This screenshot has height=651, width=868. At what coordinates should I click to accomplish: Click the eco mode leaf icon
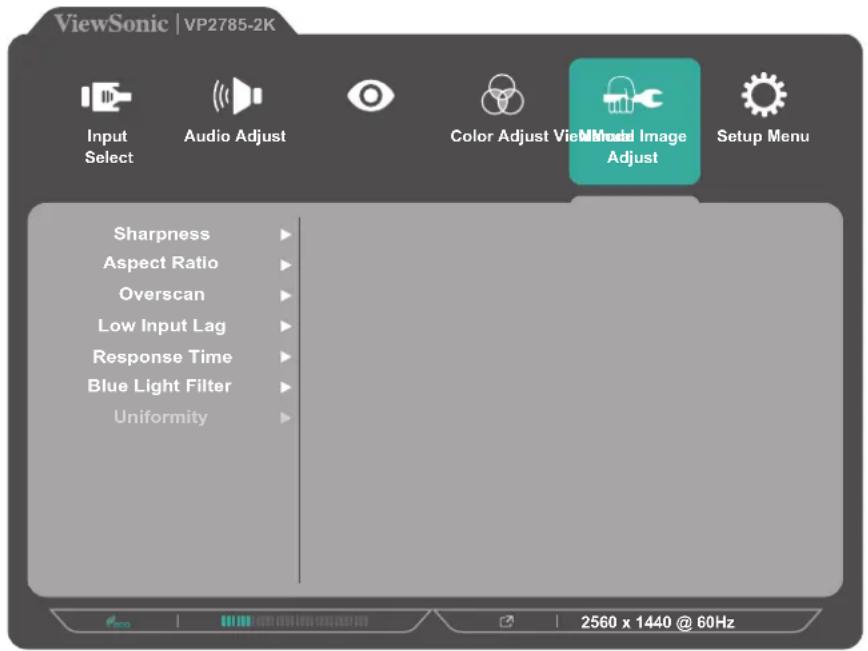tap(118, 622)
